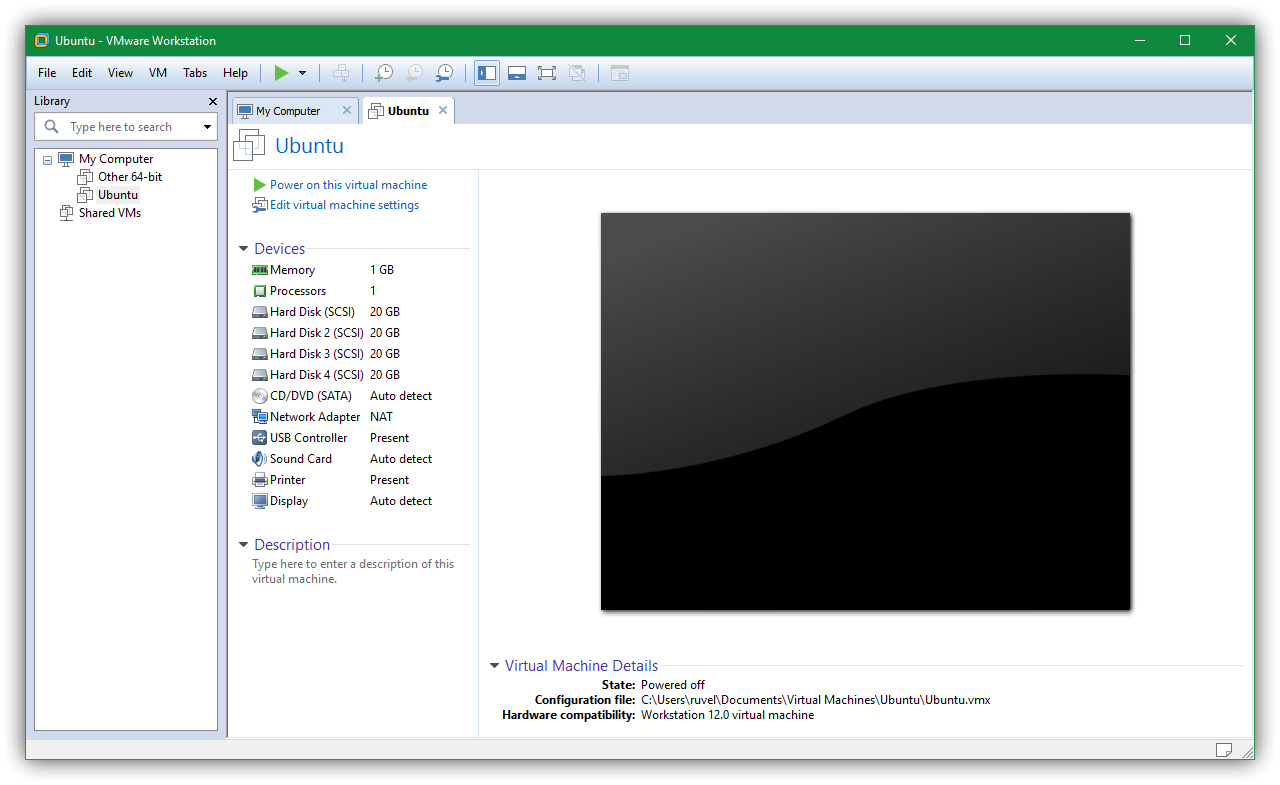Select Shared VMs in library tree
Image resolution: width=1280 pixels, height=785 pixels.
(x=110, y=213)
